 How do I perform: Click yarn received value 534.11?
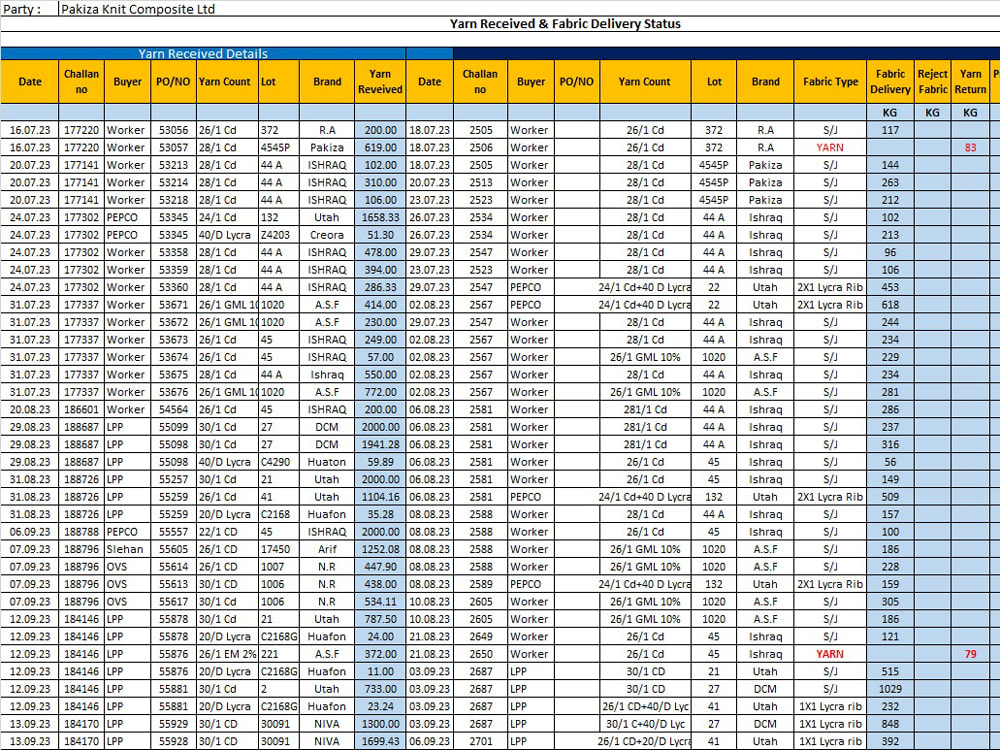pos(380,601)
